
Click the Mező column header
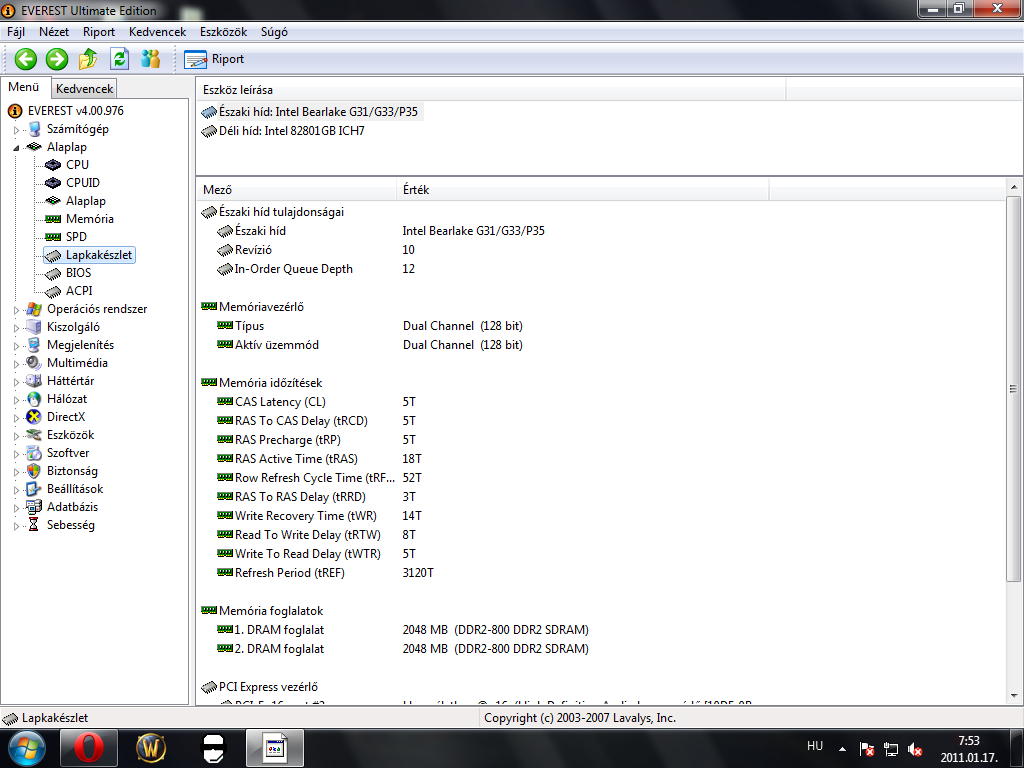[296, 190]
